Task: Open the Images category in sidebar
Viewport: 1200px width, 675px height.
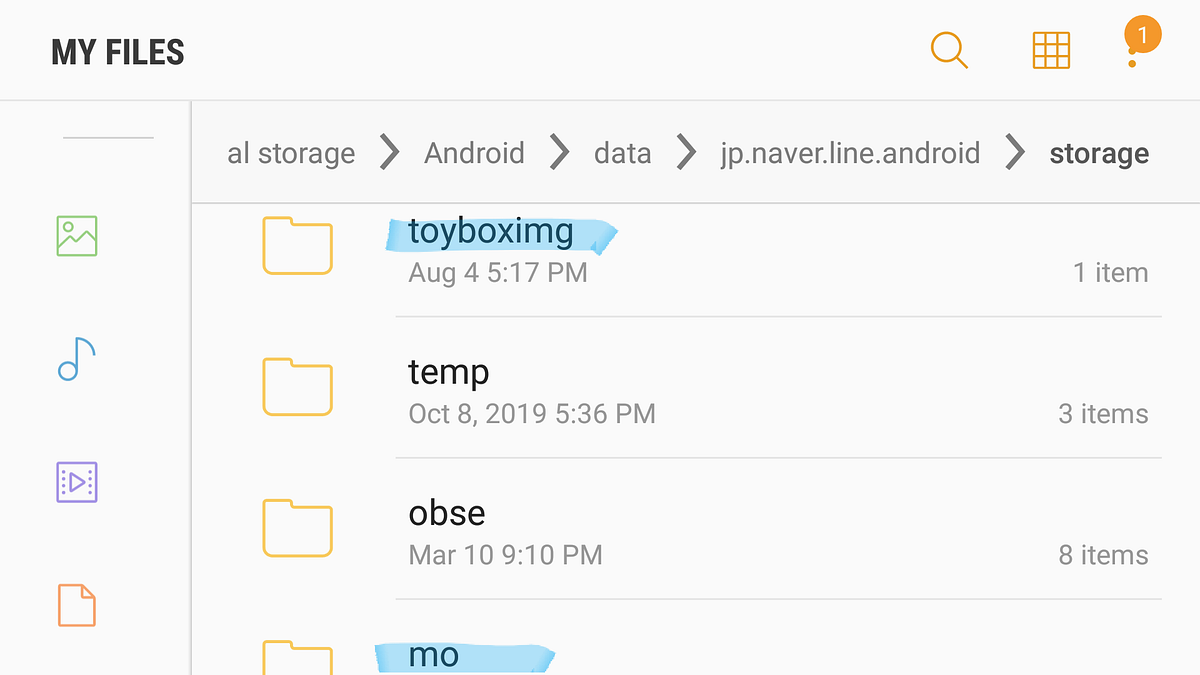Action: tap(77, 236)
